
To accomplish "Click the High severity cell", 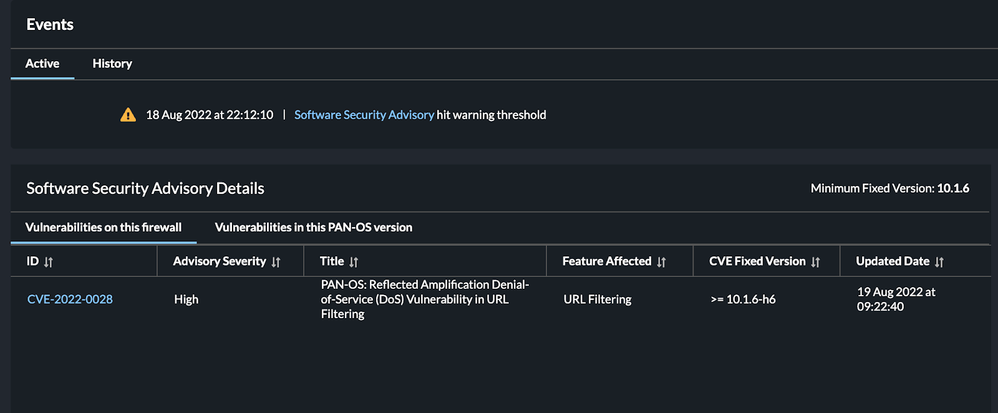I will click(x=186, y=299).
